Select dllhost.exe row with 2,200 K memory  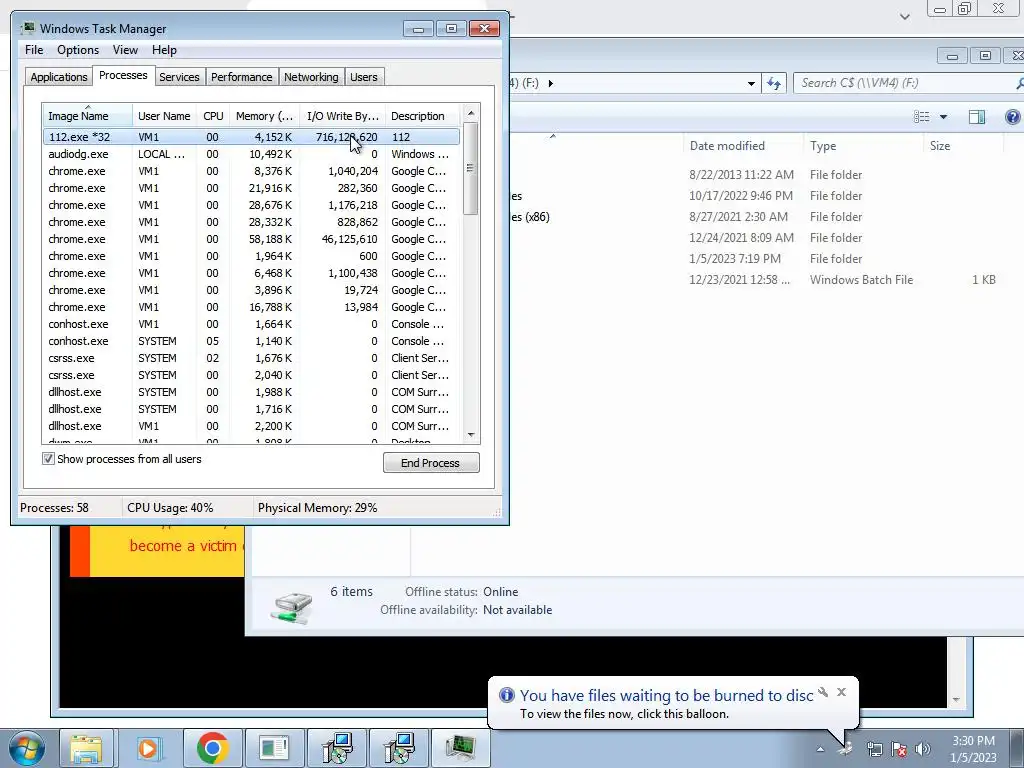(x=251, y=426)
